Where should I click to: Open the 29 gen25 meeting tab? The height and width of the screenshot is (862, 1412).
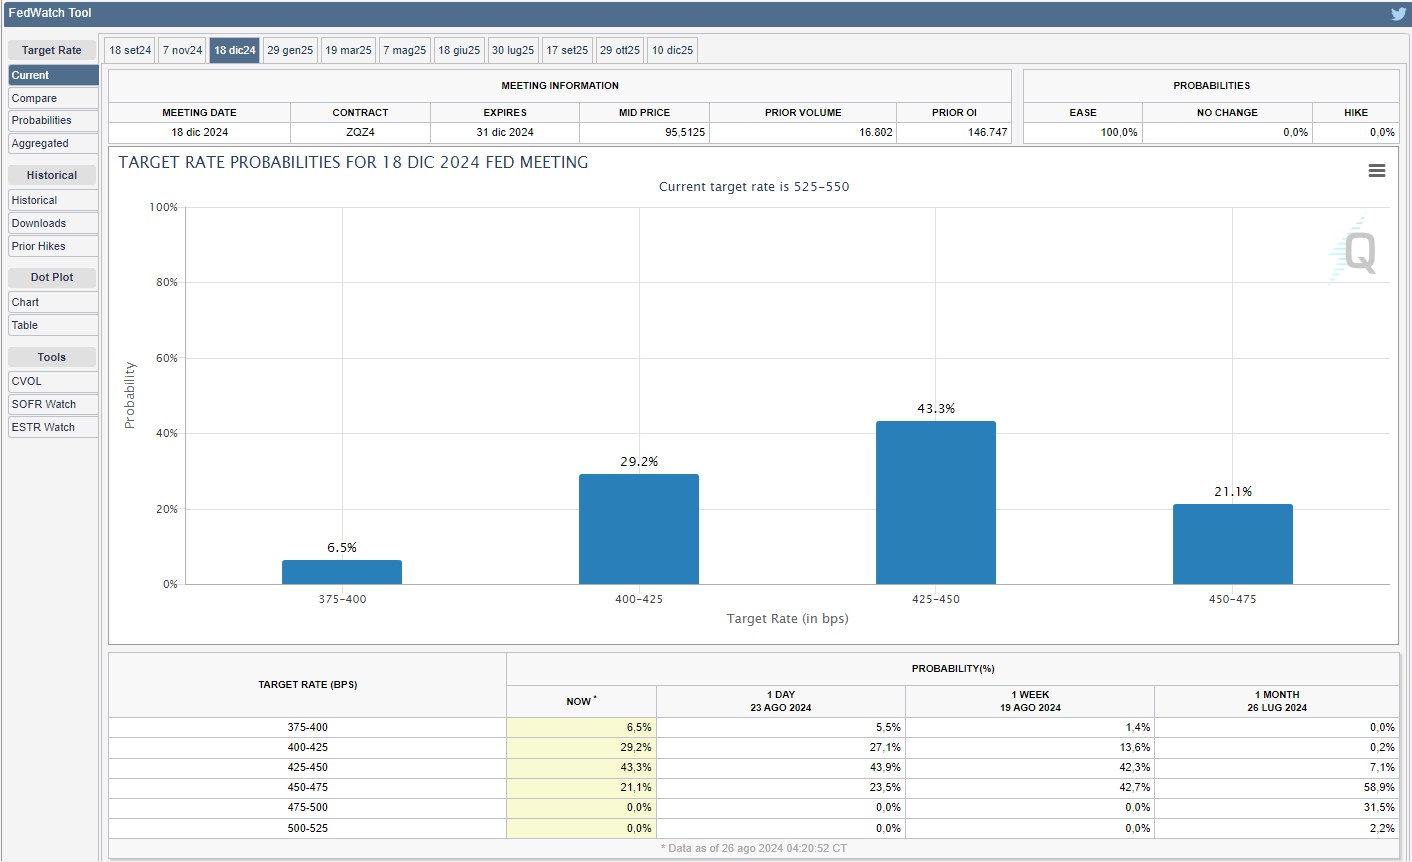(290, 50)
